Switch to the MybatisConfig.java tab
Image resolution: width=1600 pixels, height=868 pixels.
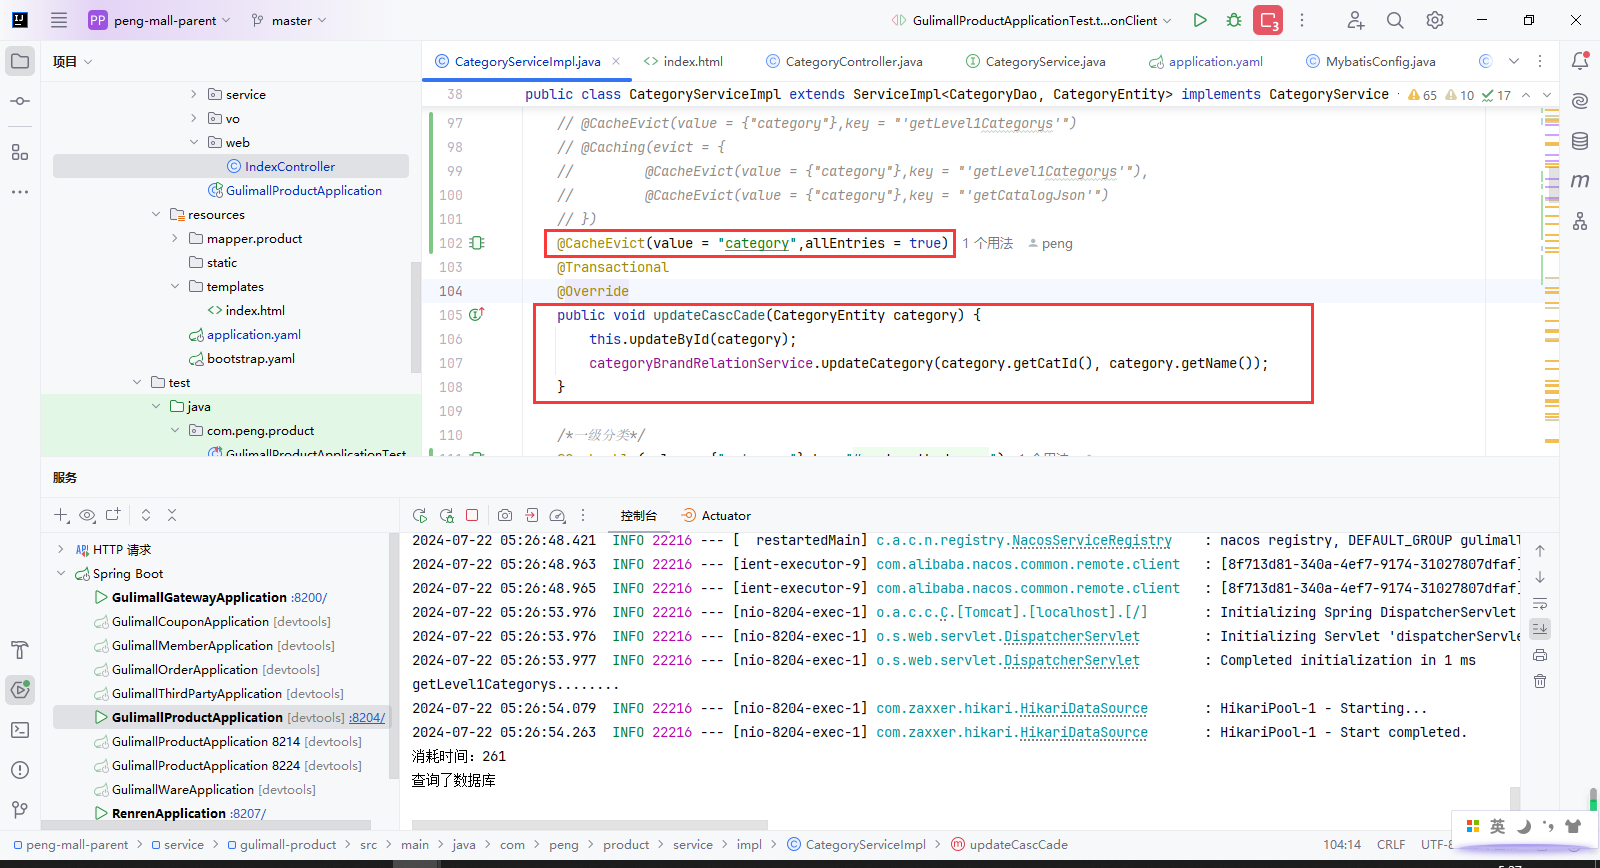pos(1371,61)
